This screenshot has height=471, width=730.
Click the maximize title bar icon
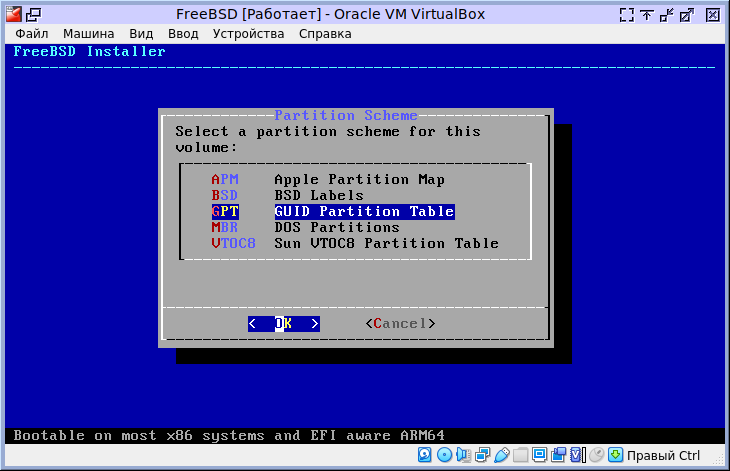click(x=687, y=15)
